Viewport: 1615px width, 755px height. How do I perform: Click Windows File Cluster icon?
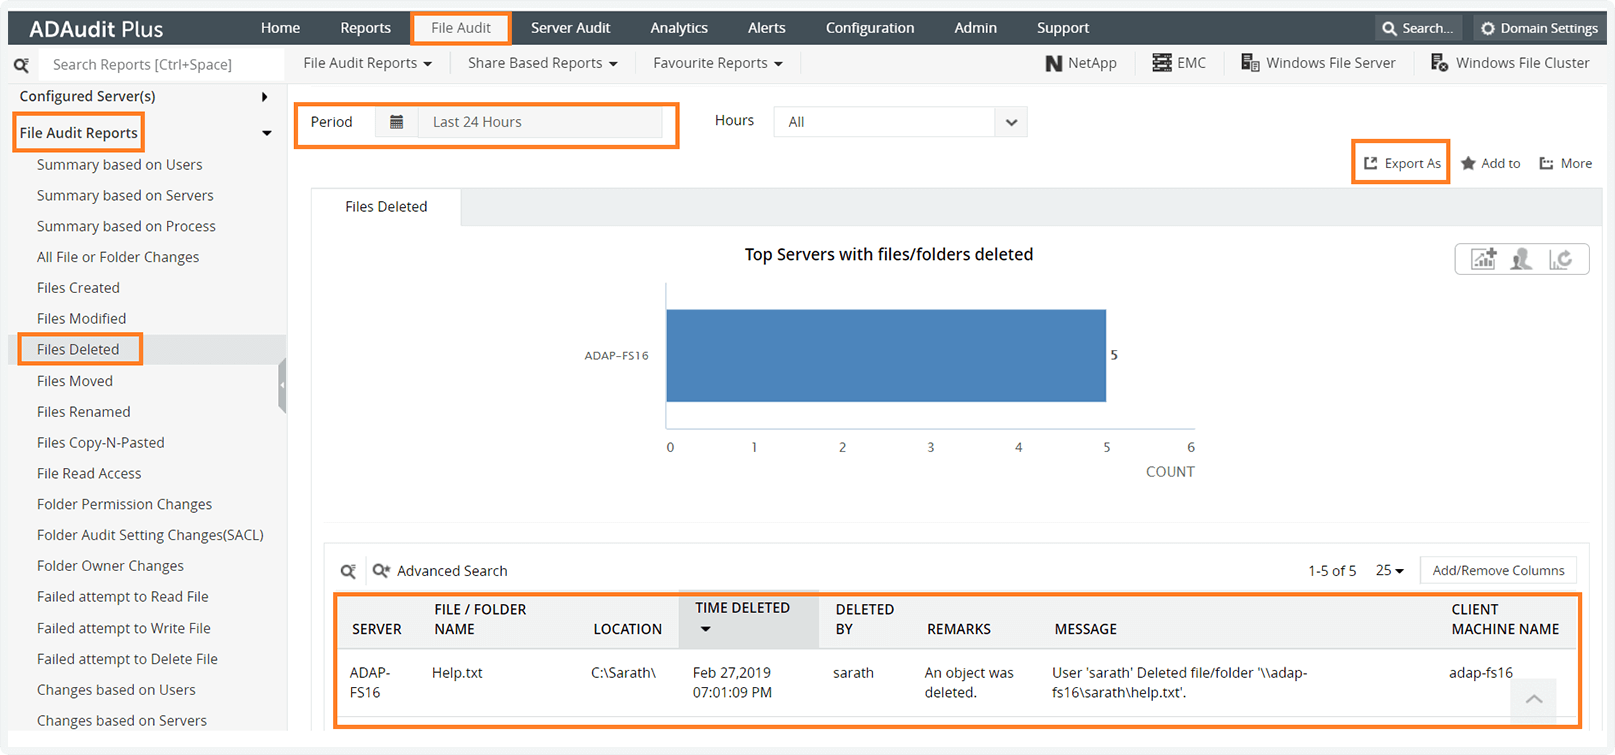1439,63
